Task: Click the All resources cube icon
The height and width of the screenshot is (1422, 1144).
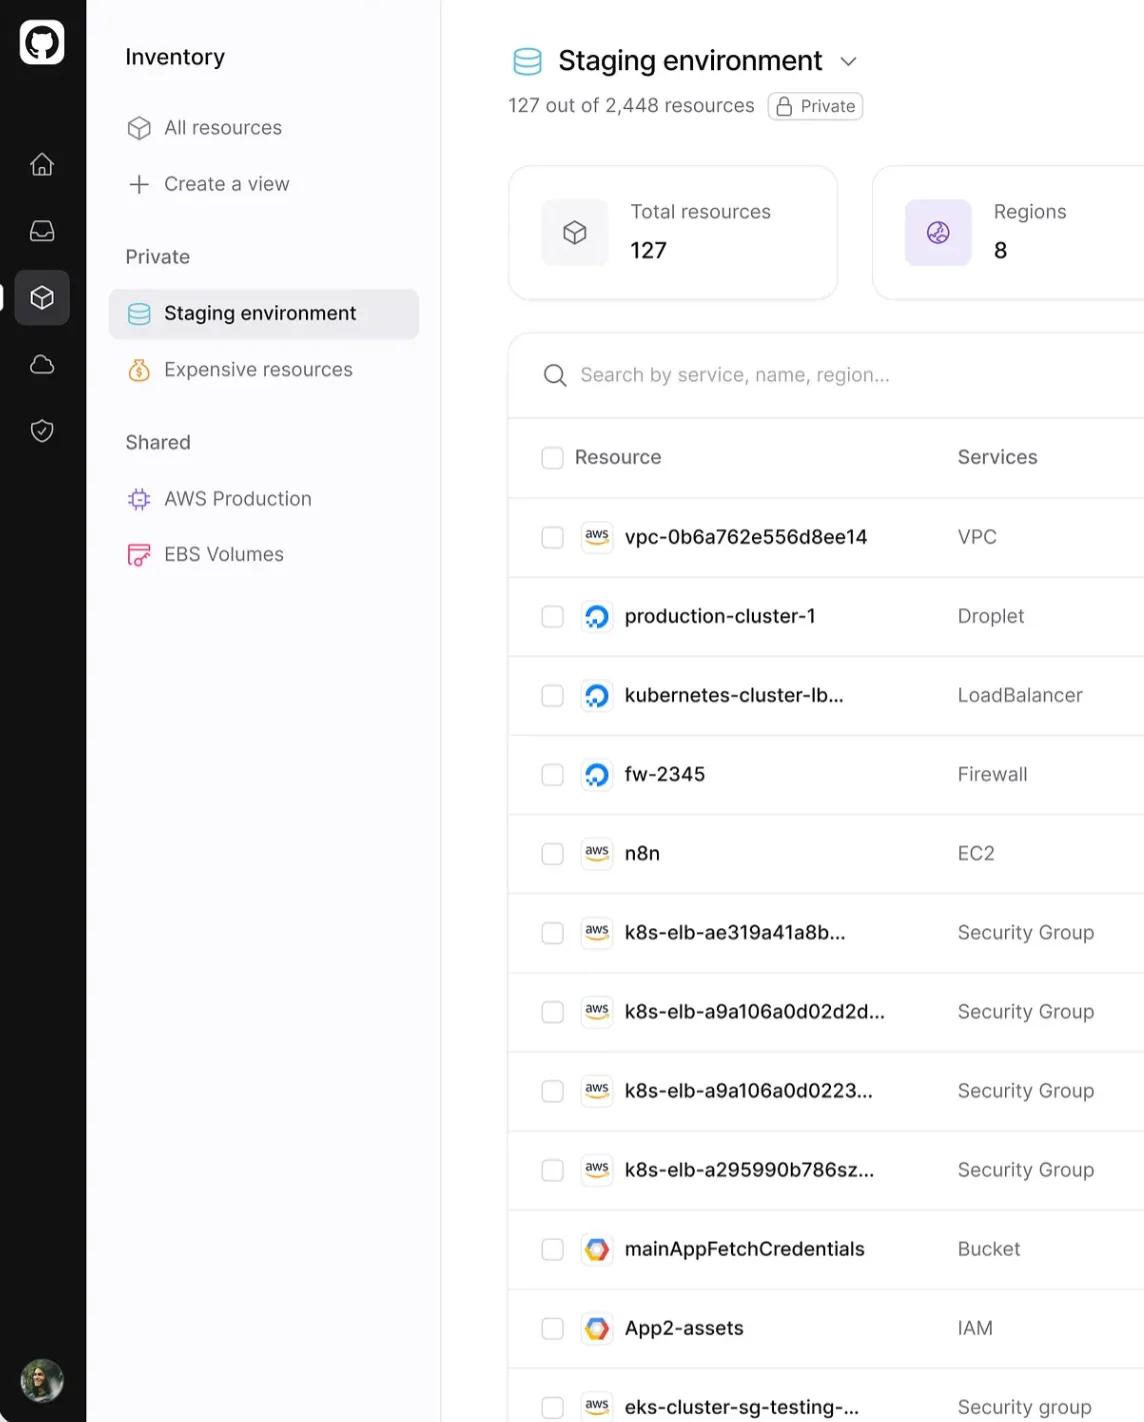Action: [x=139, y=128]
